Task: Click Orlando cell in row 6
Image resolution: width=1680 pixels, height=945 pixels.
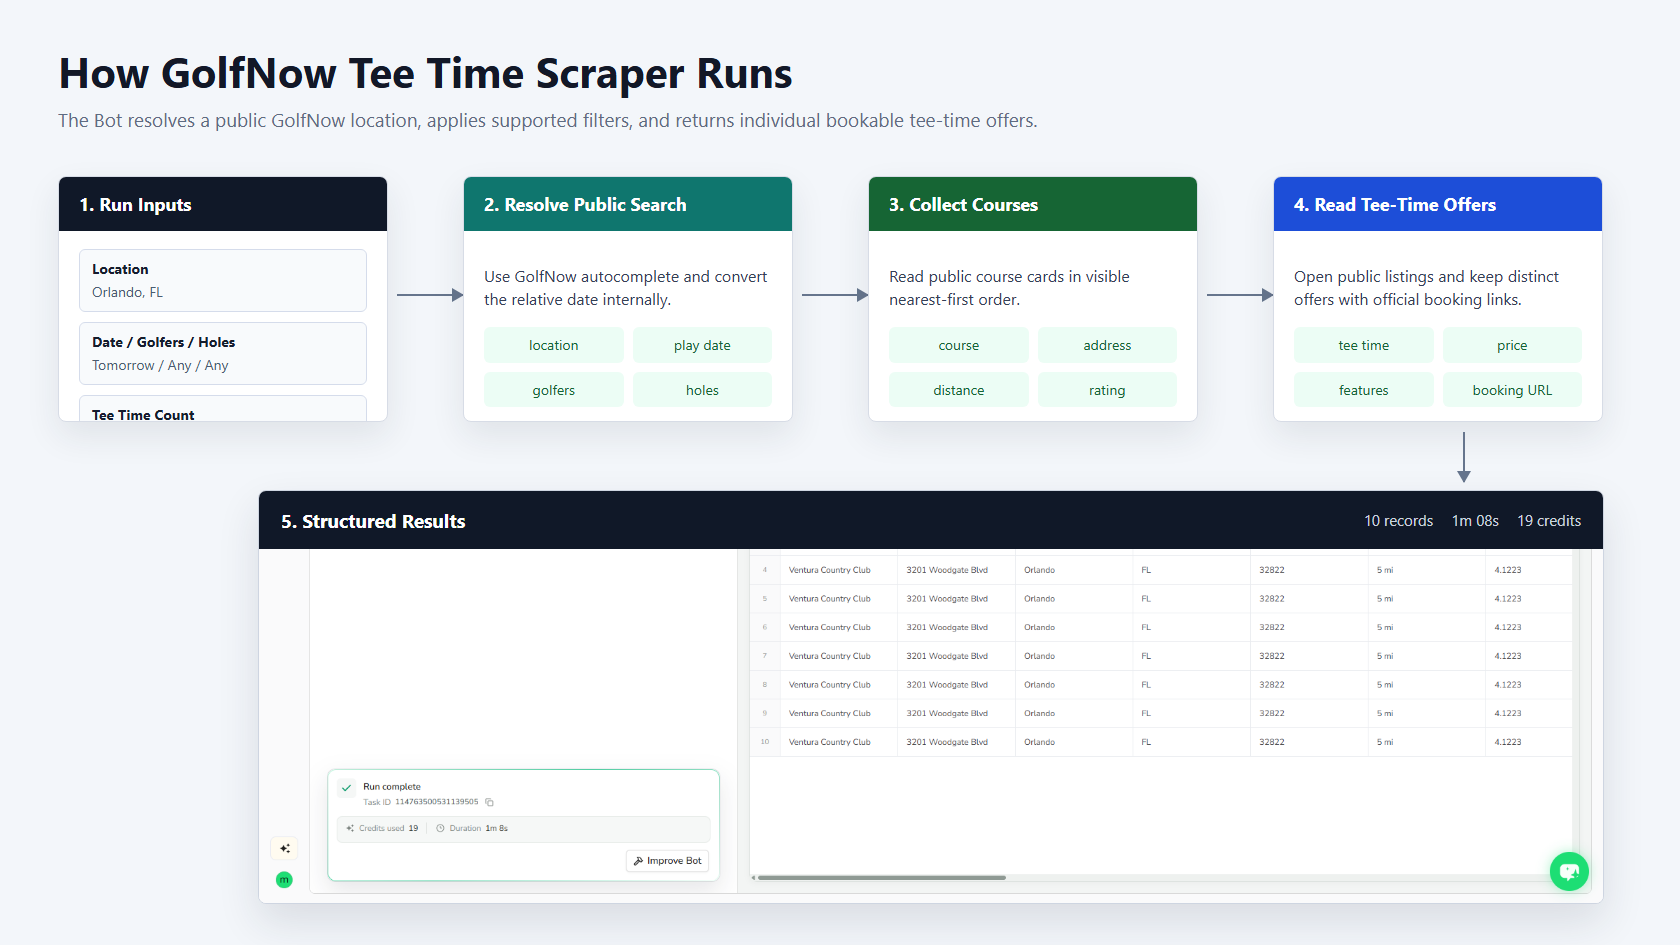Action: pos(1040,627)
